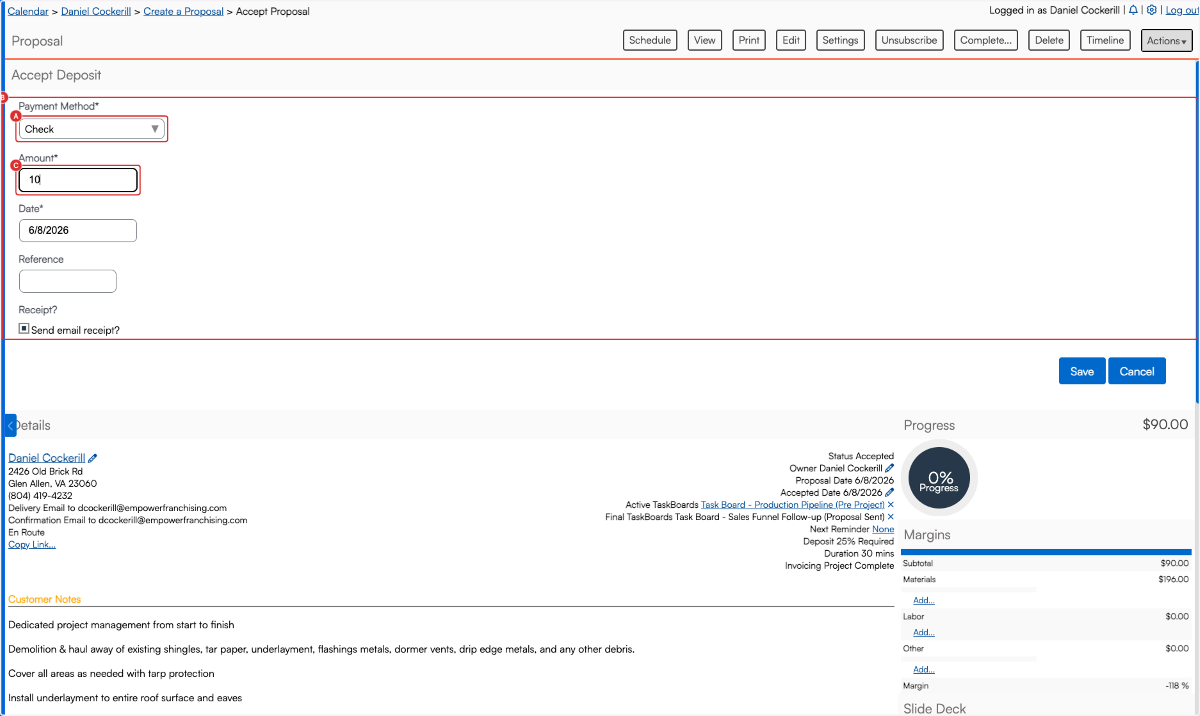Click 'Invoicing Project Complete' text

[x=840, y=566]
